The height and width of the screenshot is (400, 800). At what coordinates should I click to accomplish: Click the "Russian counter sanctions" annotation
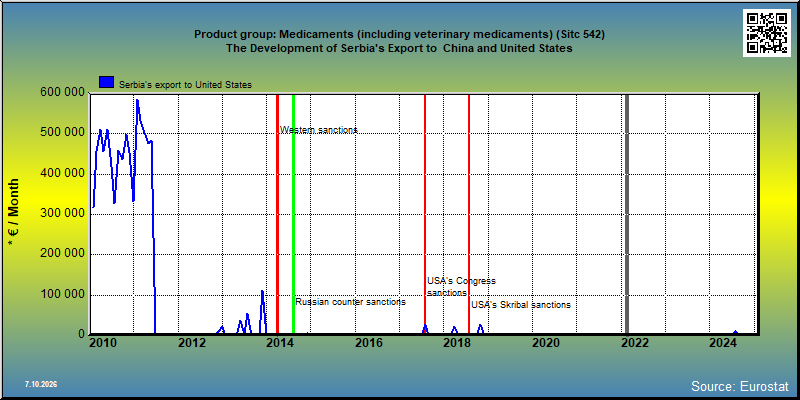click(351, 302)
